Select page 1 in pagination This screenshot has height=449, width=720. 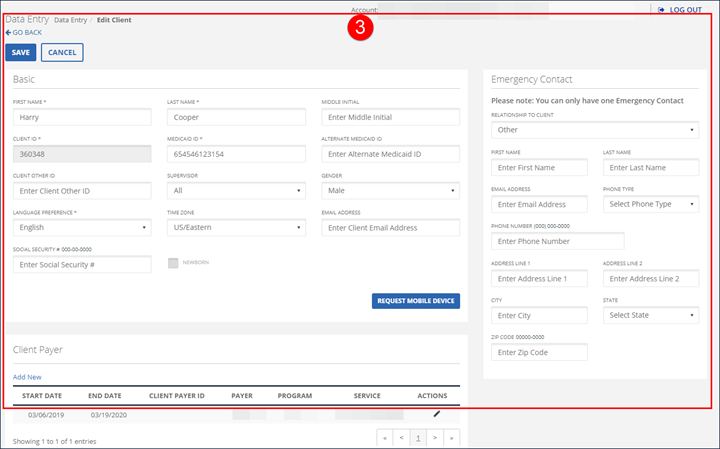tap(418, 437)
